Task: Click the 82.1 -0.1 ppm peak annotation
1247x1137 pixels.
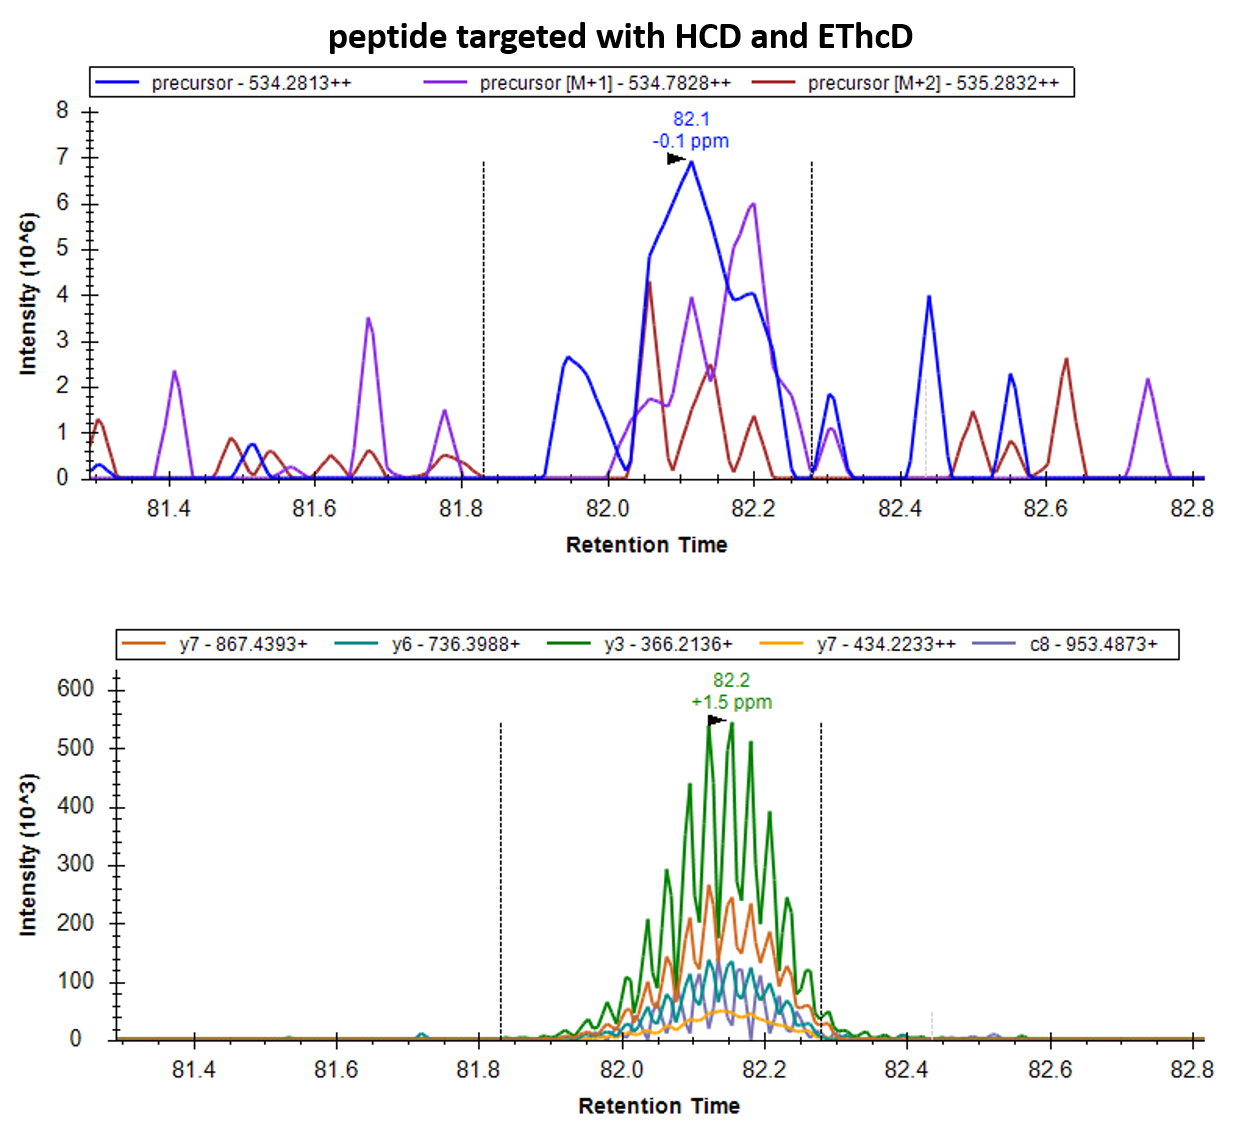Action: (691, 130)
